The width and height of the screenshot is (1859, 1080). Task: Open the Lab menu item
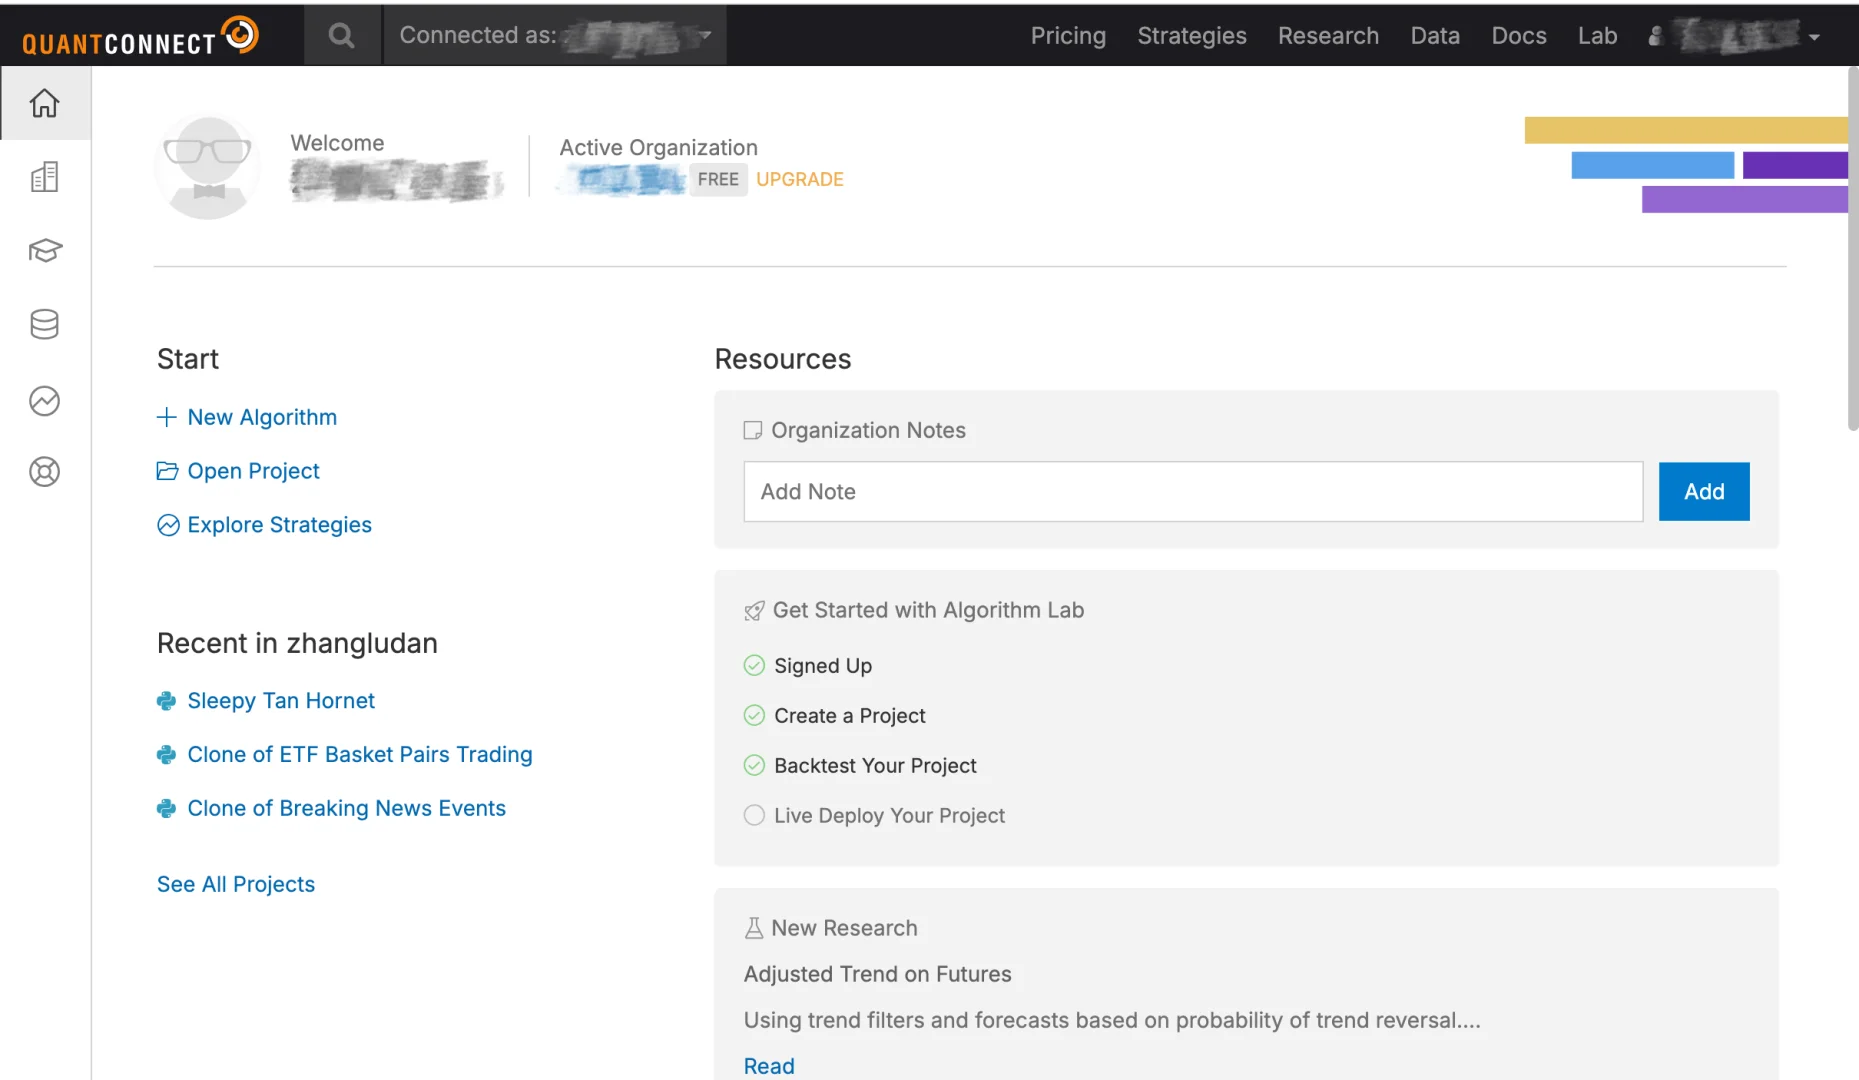1597,36
